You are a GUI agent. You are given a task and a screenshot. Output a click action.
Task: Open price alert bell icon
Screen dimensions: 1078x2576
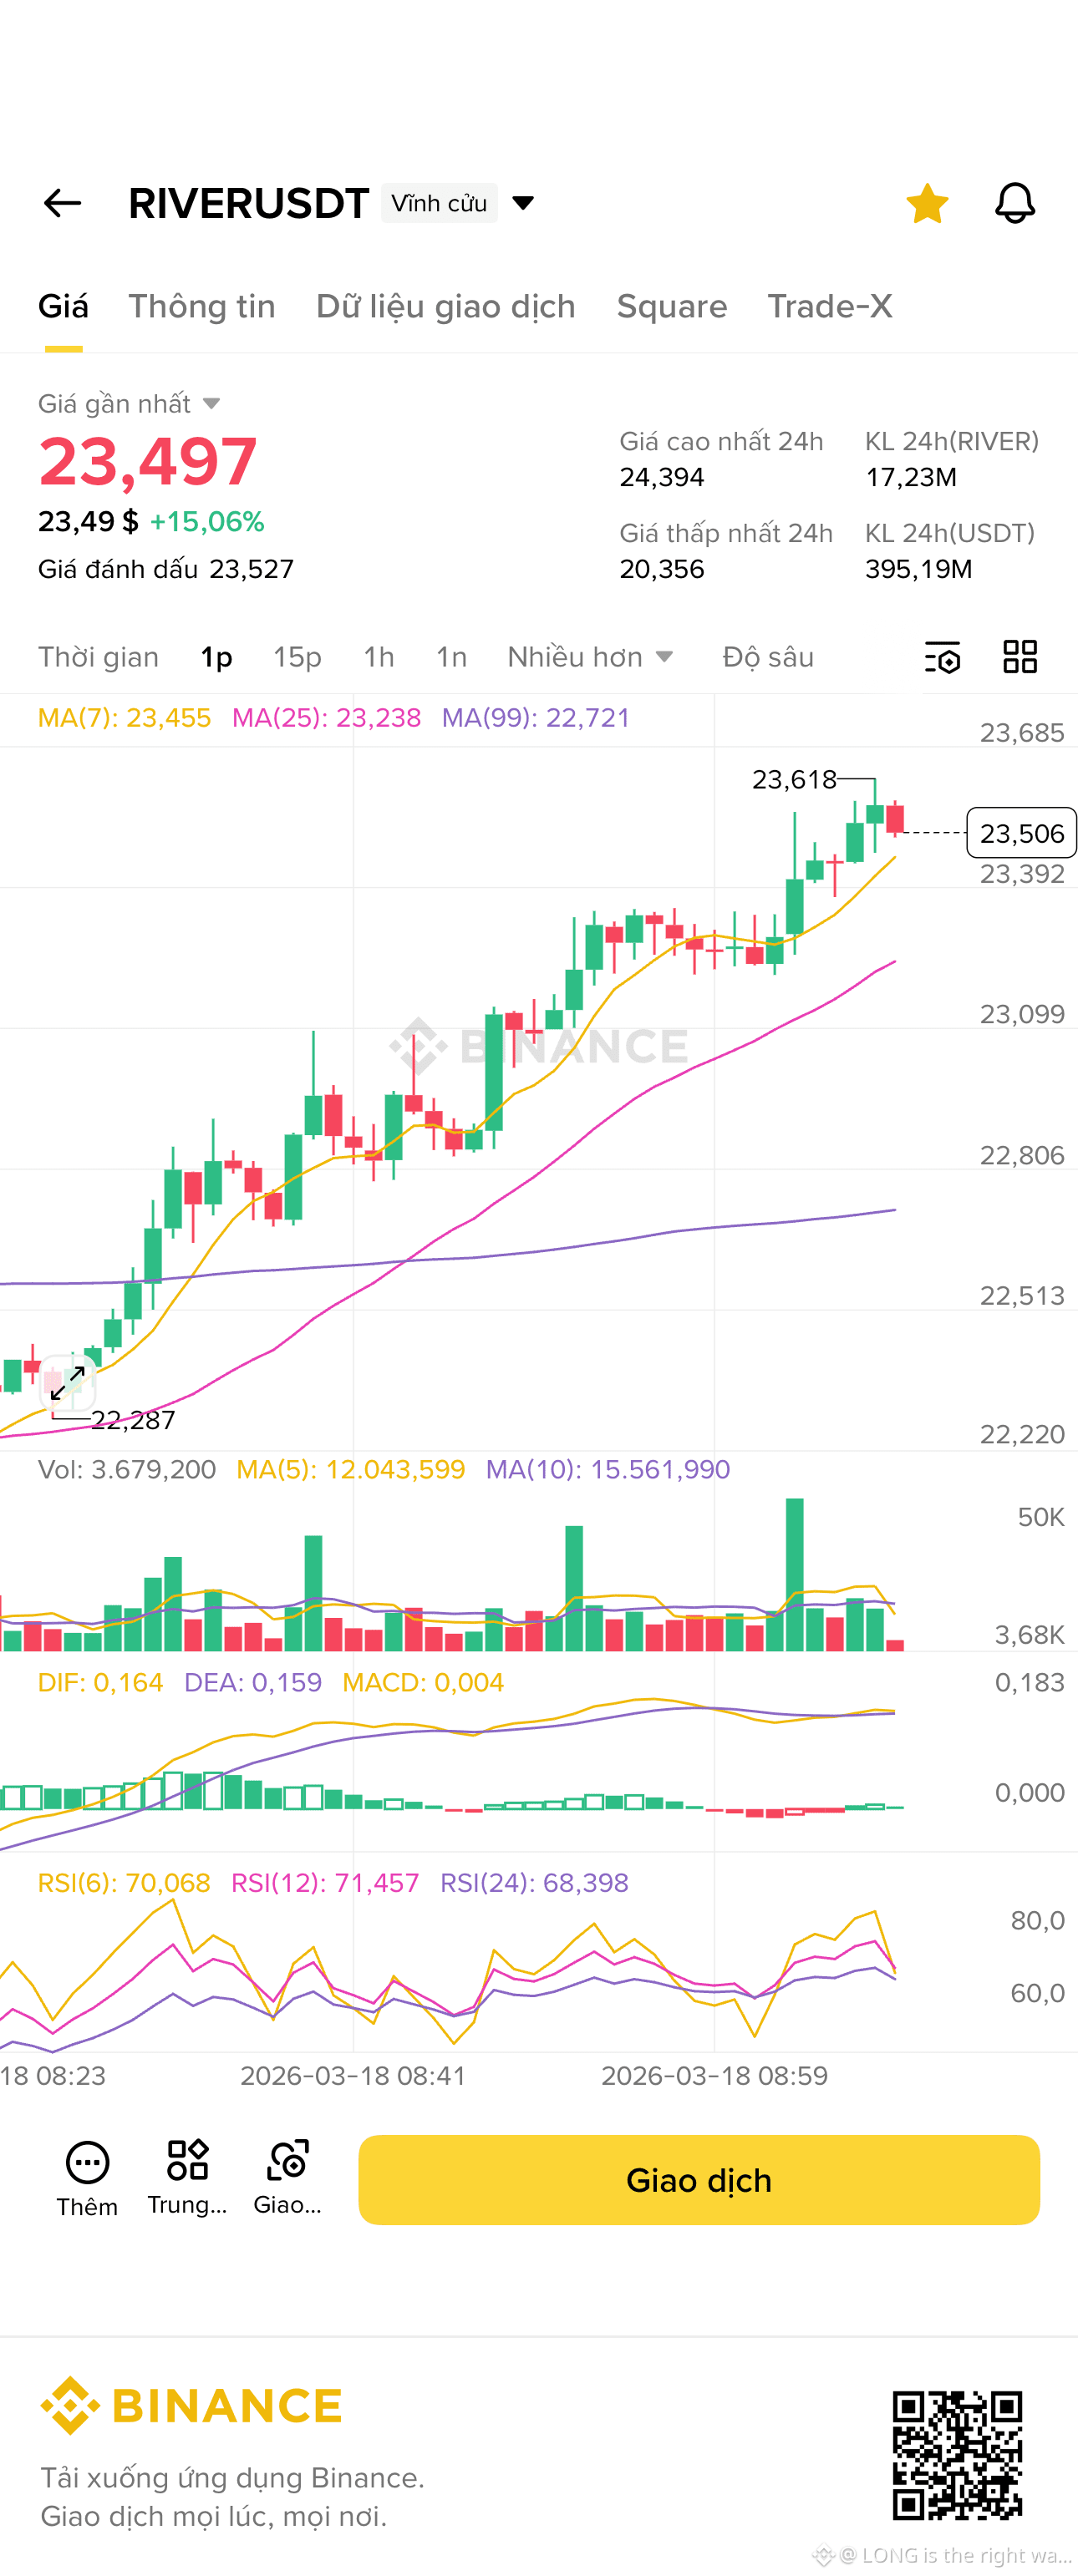point(1014,203)
